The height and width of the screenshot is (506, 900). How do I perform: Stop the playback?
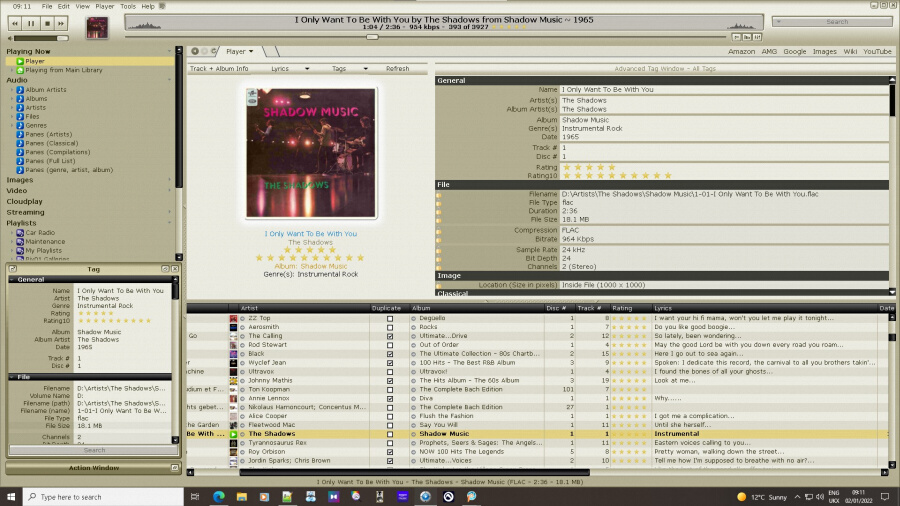tap(47, 24)
